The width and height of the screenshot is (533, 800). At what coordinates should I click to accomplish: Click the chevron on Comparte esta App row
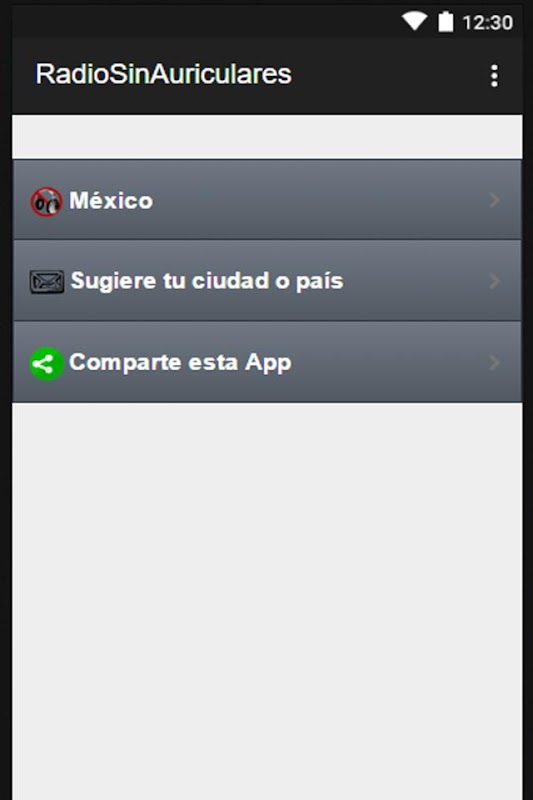click(494, 363)
